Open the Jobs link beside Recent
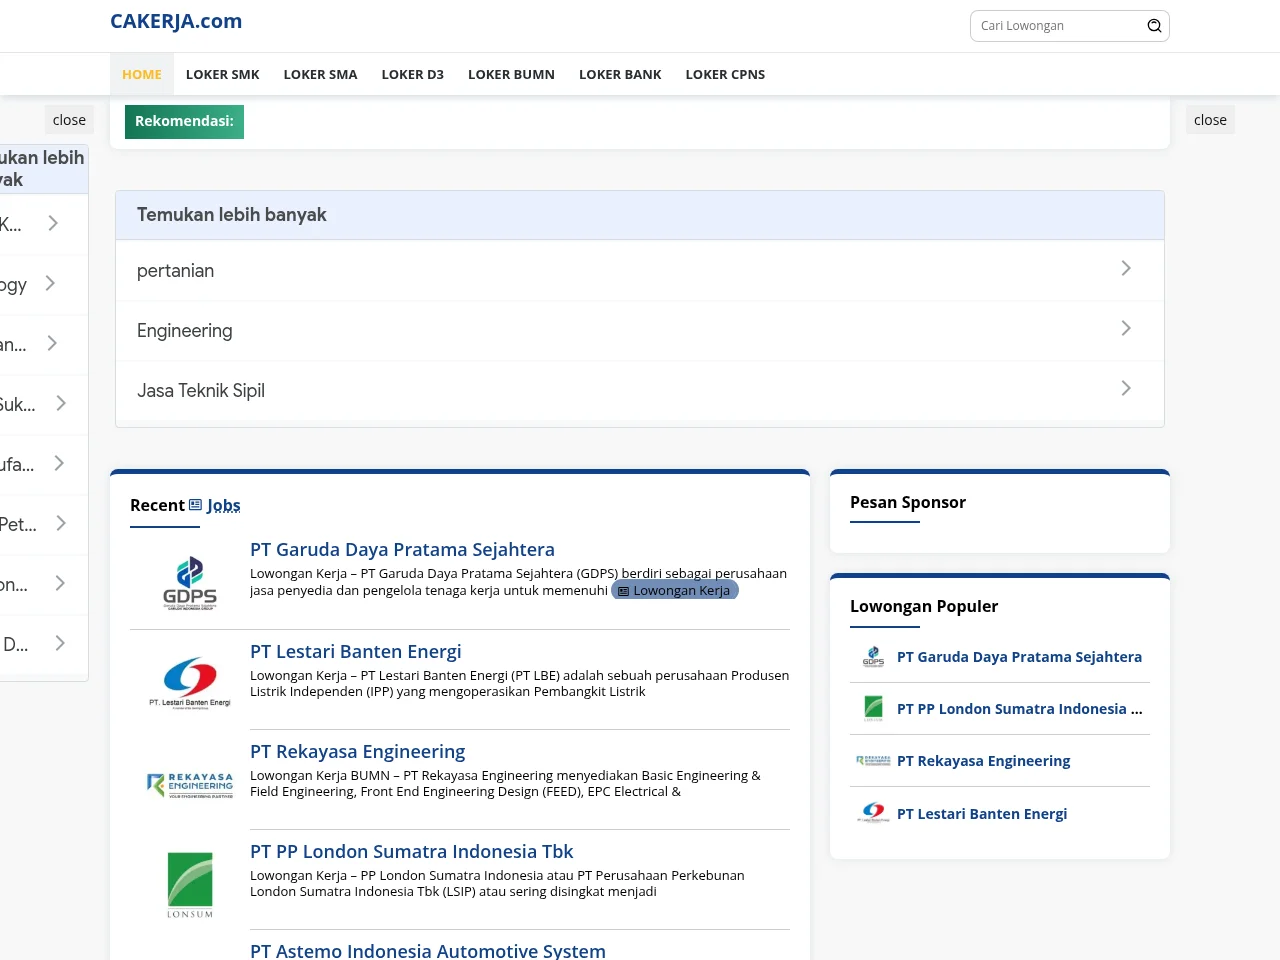This screenshot has width=1280, height=960. pos(224,505)
